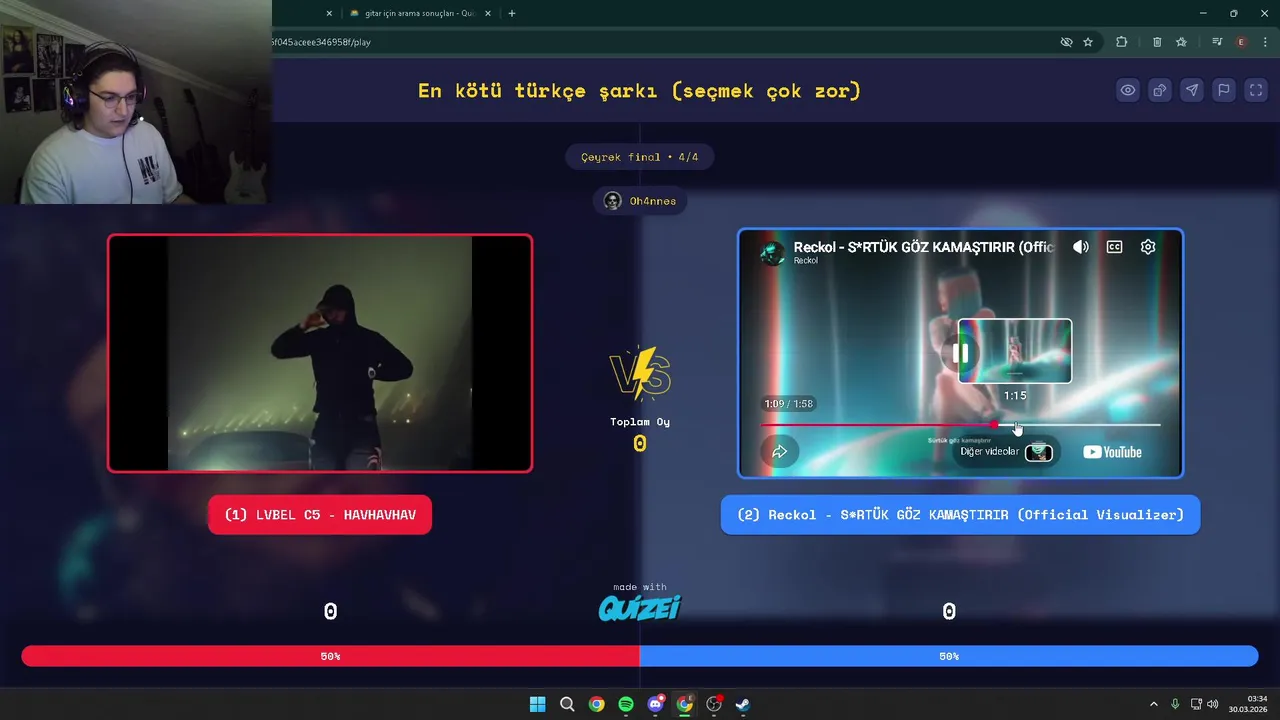The height and width of the screenshot is (720, 1280).
Task: Expand the system tray hidden icons chevron
Action: click(1153, 704)
